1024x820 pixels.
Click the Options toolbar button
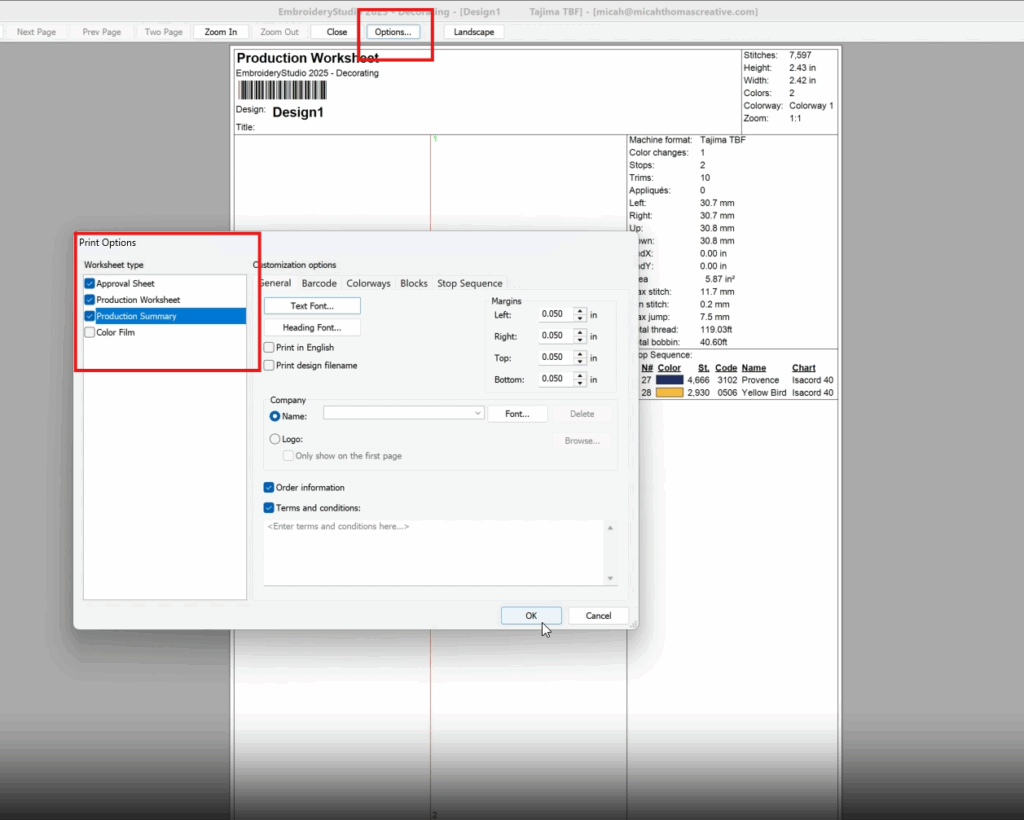click(393, 32)
